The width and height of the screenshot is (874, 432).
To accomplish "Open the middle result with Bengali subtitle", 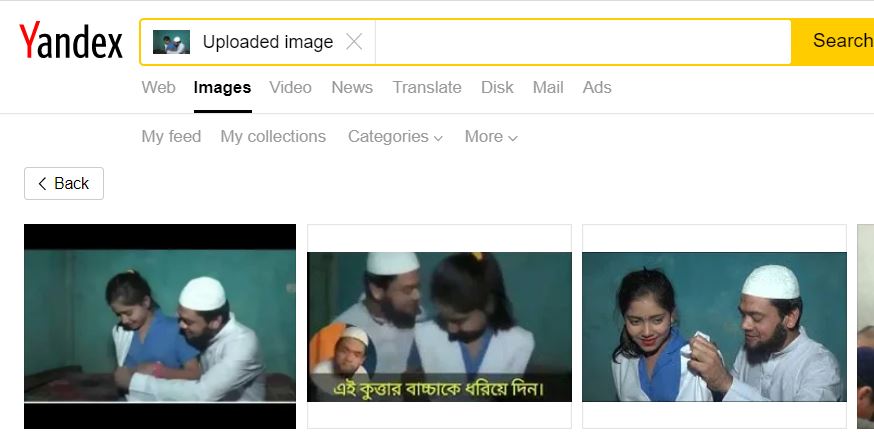I will coord(439,326).
